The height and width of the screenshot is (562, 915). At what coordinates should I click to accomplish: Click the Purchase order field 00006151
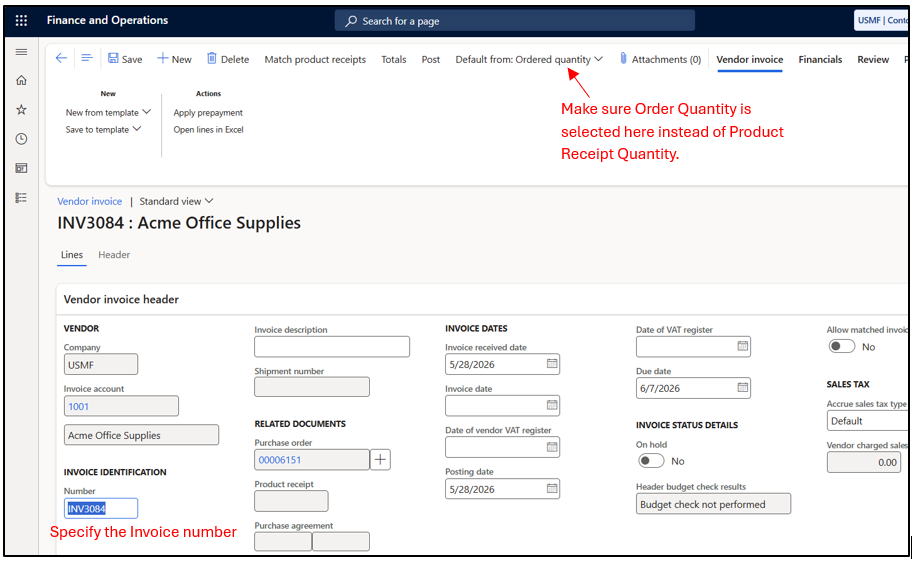312,459
